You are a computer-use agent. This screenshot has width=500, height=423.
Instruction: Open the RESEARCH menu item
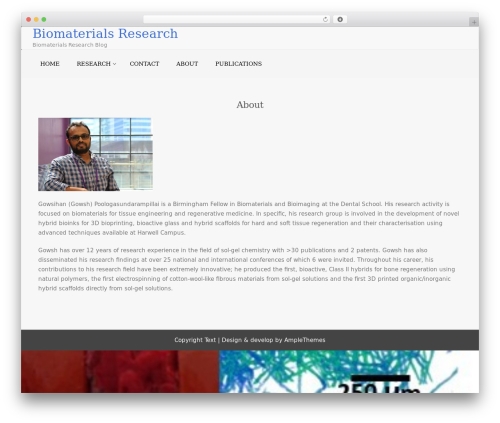click(x=93, y=64)
